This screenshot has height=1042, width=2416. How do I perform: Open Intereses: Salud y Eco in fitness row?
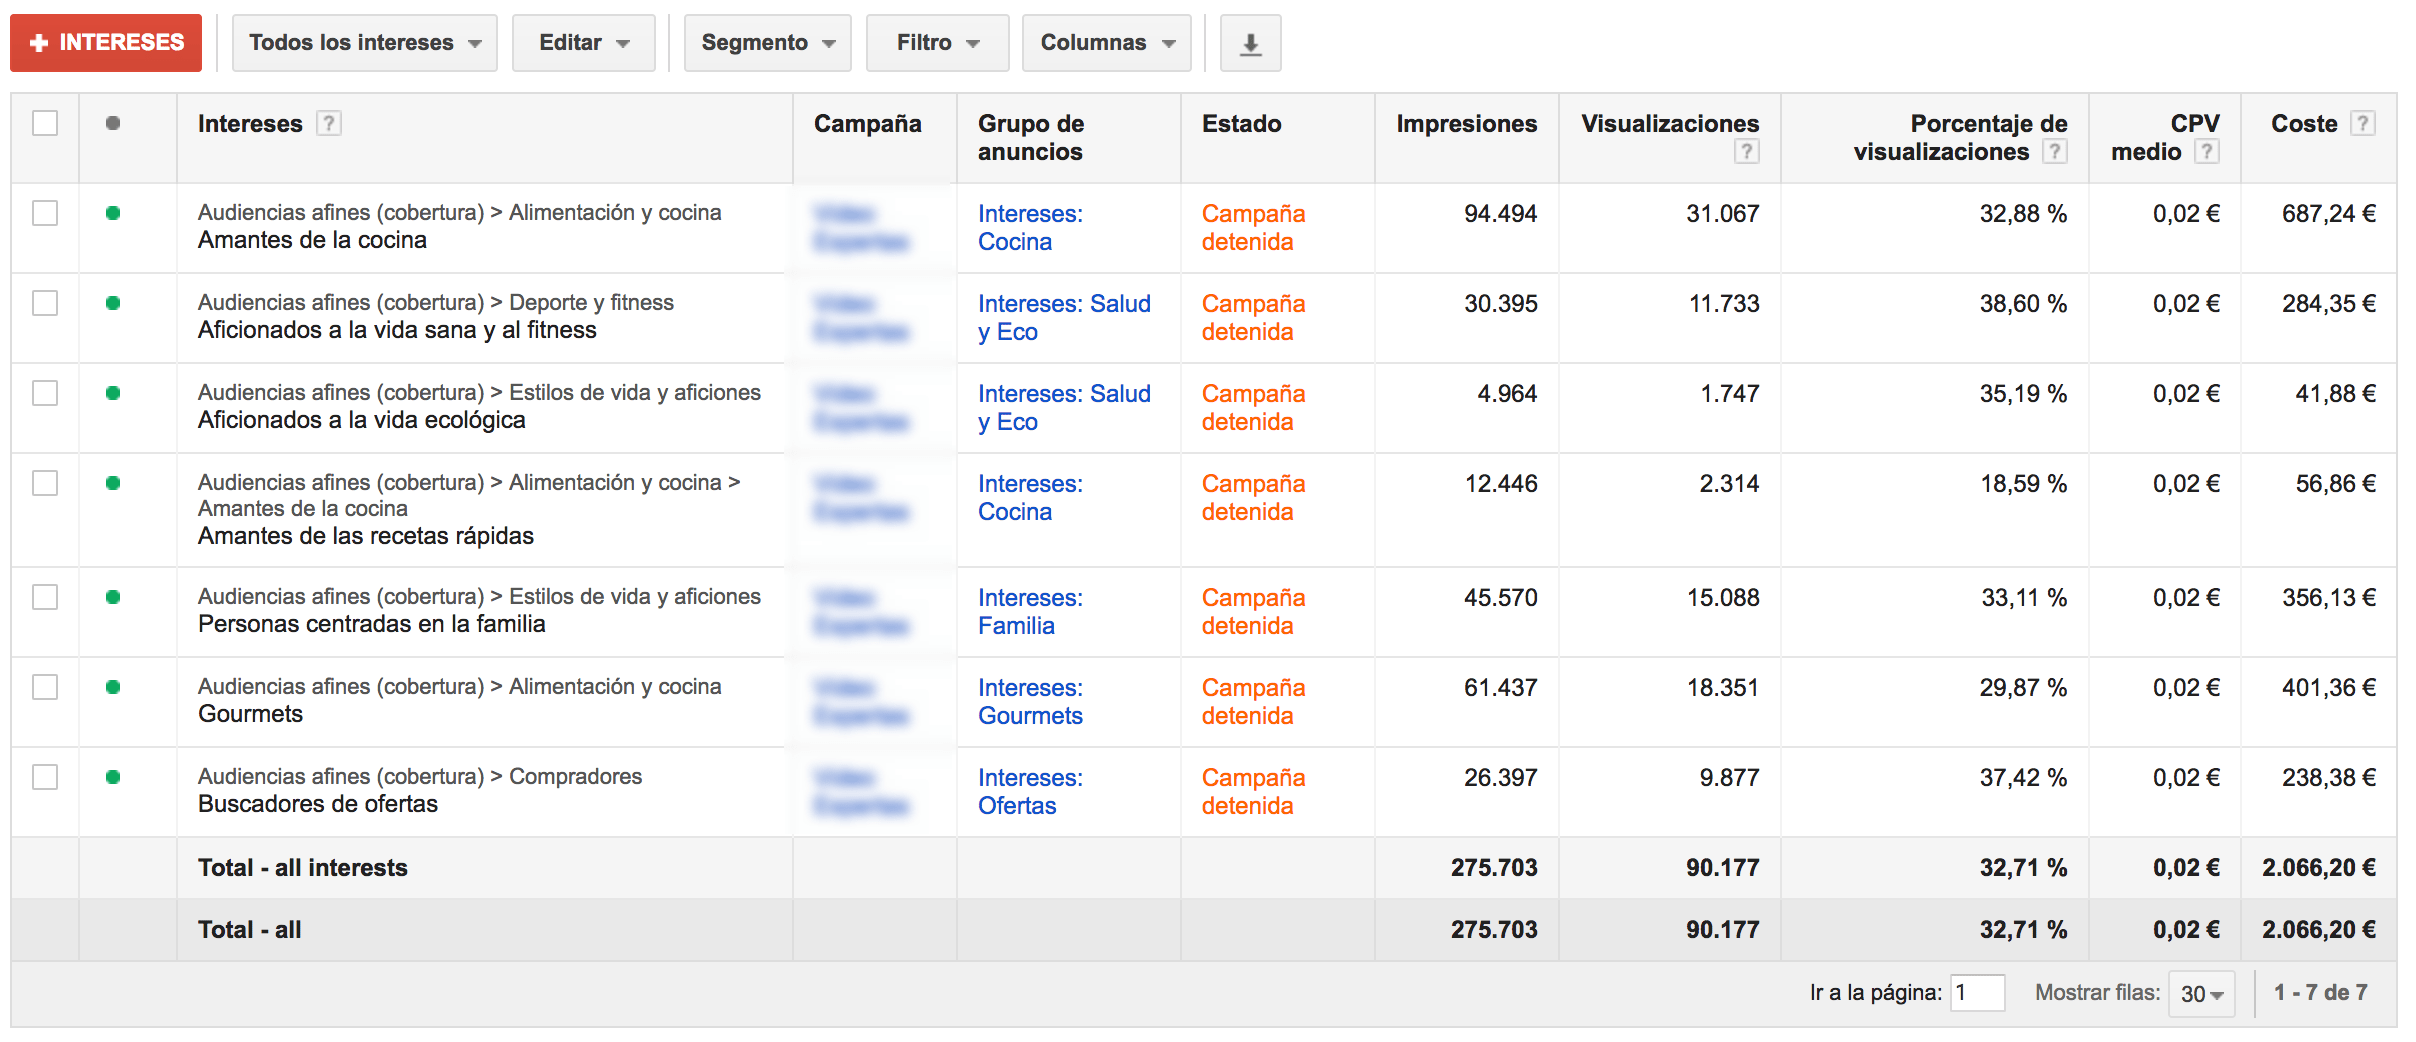pyautogui.click(x=1064, y=318)
